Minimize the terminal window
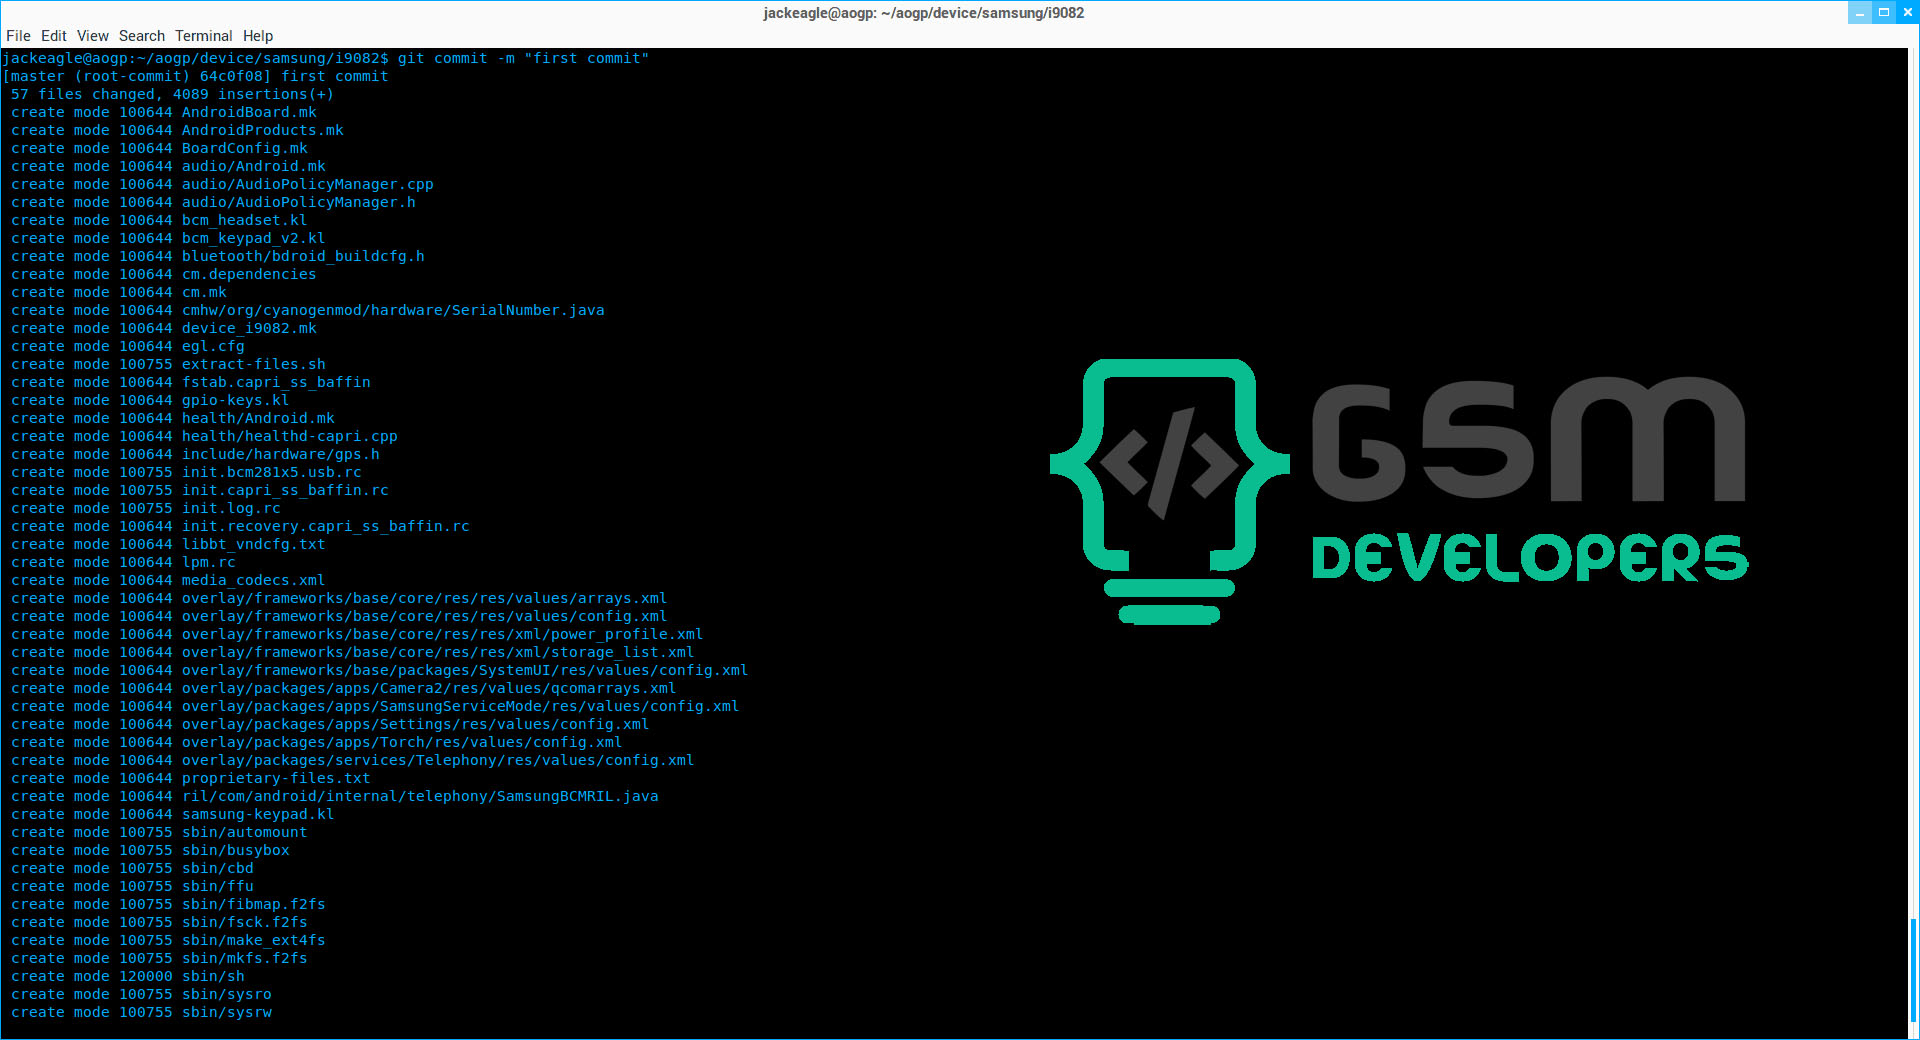 coord(1860,12)
